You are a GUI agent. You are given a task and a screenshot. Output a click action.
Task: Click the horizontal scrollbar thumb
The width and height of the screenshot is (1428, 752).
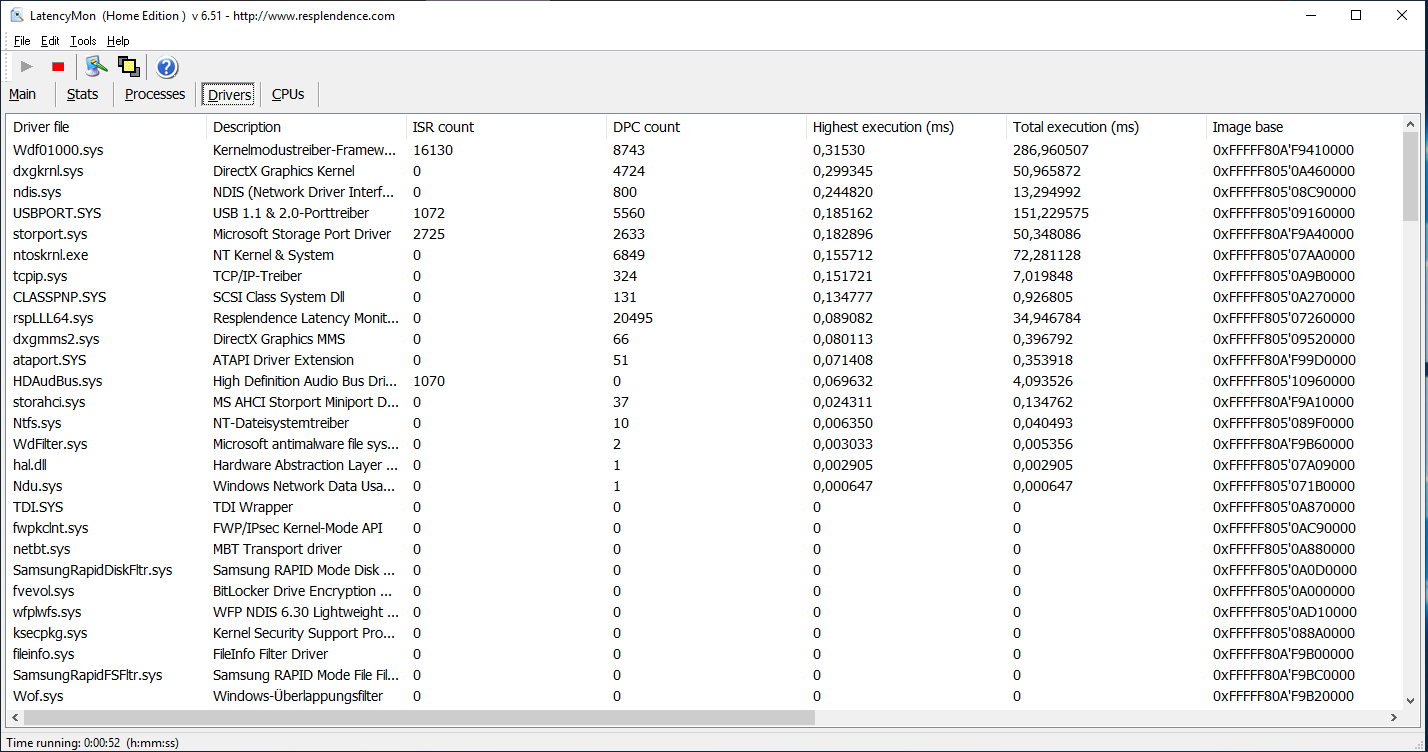[419, 718]
